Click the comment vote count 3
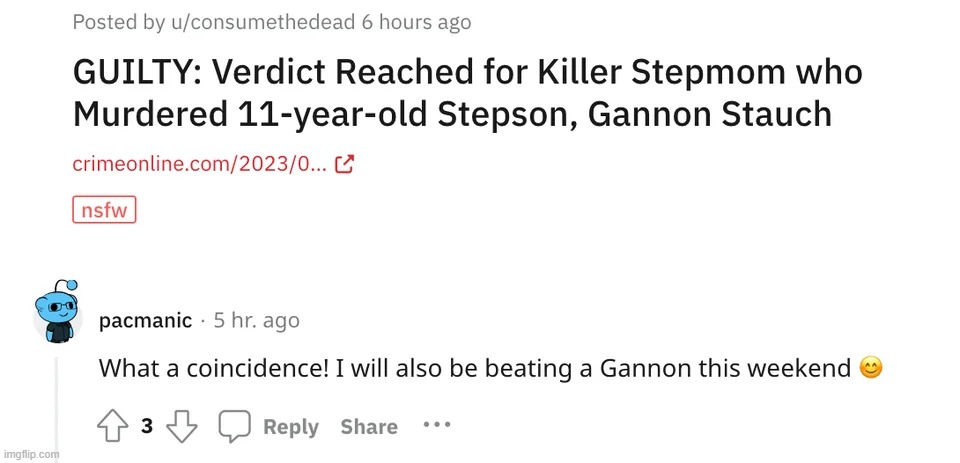This screenshot has height=463, width=960. 147,425
